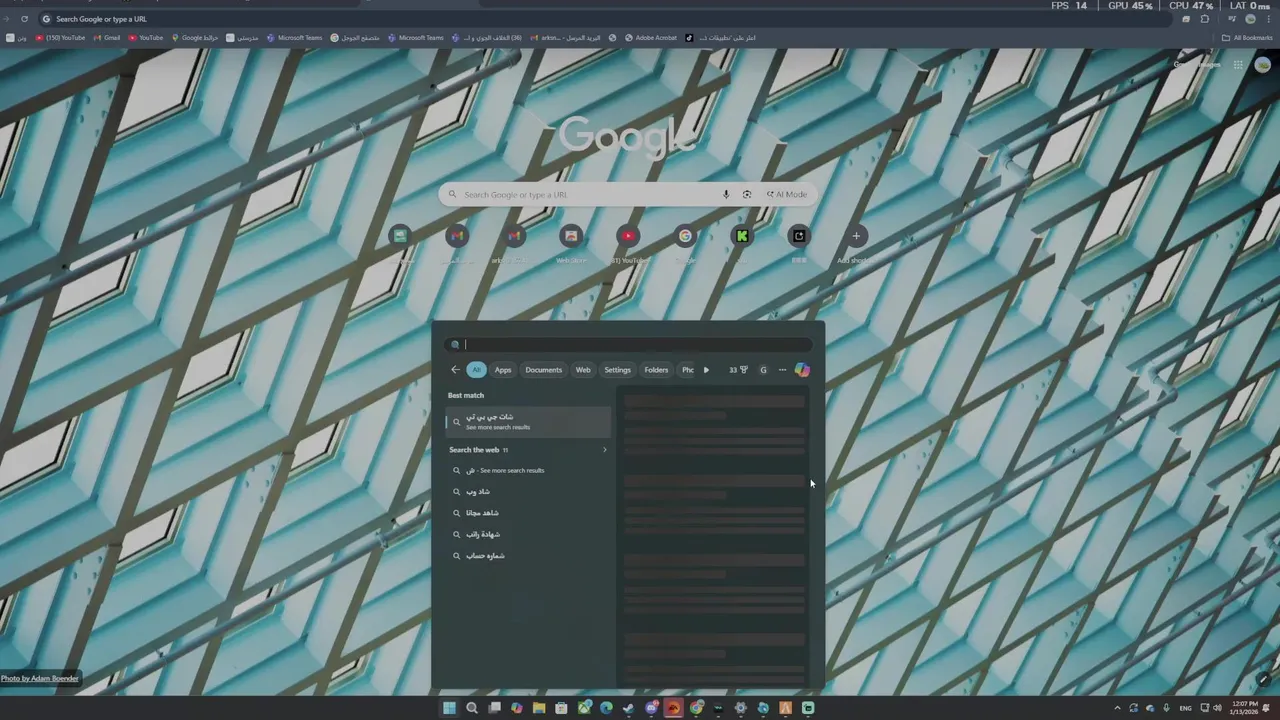
Task: Open the Google 'G' shortcut tile
Action: (x=685, y=236)
